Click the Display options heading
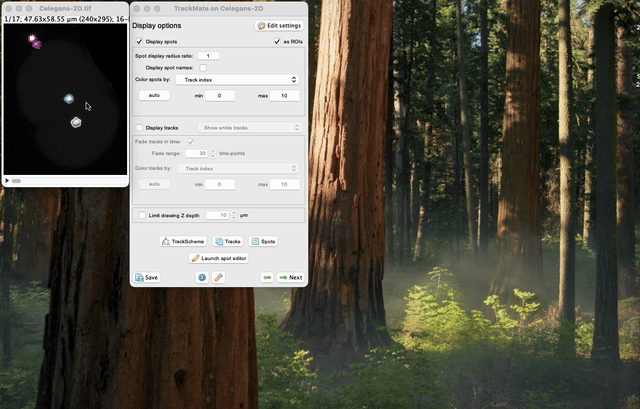 [x=157, y=26]
